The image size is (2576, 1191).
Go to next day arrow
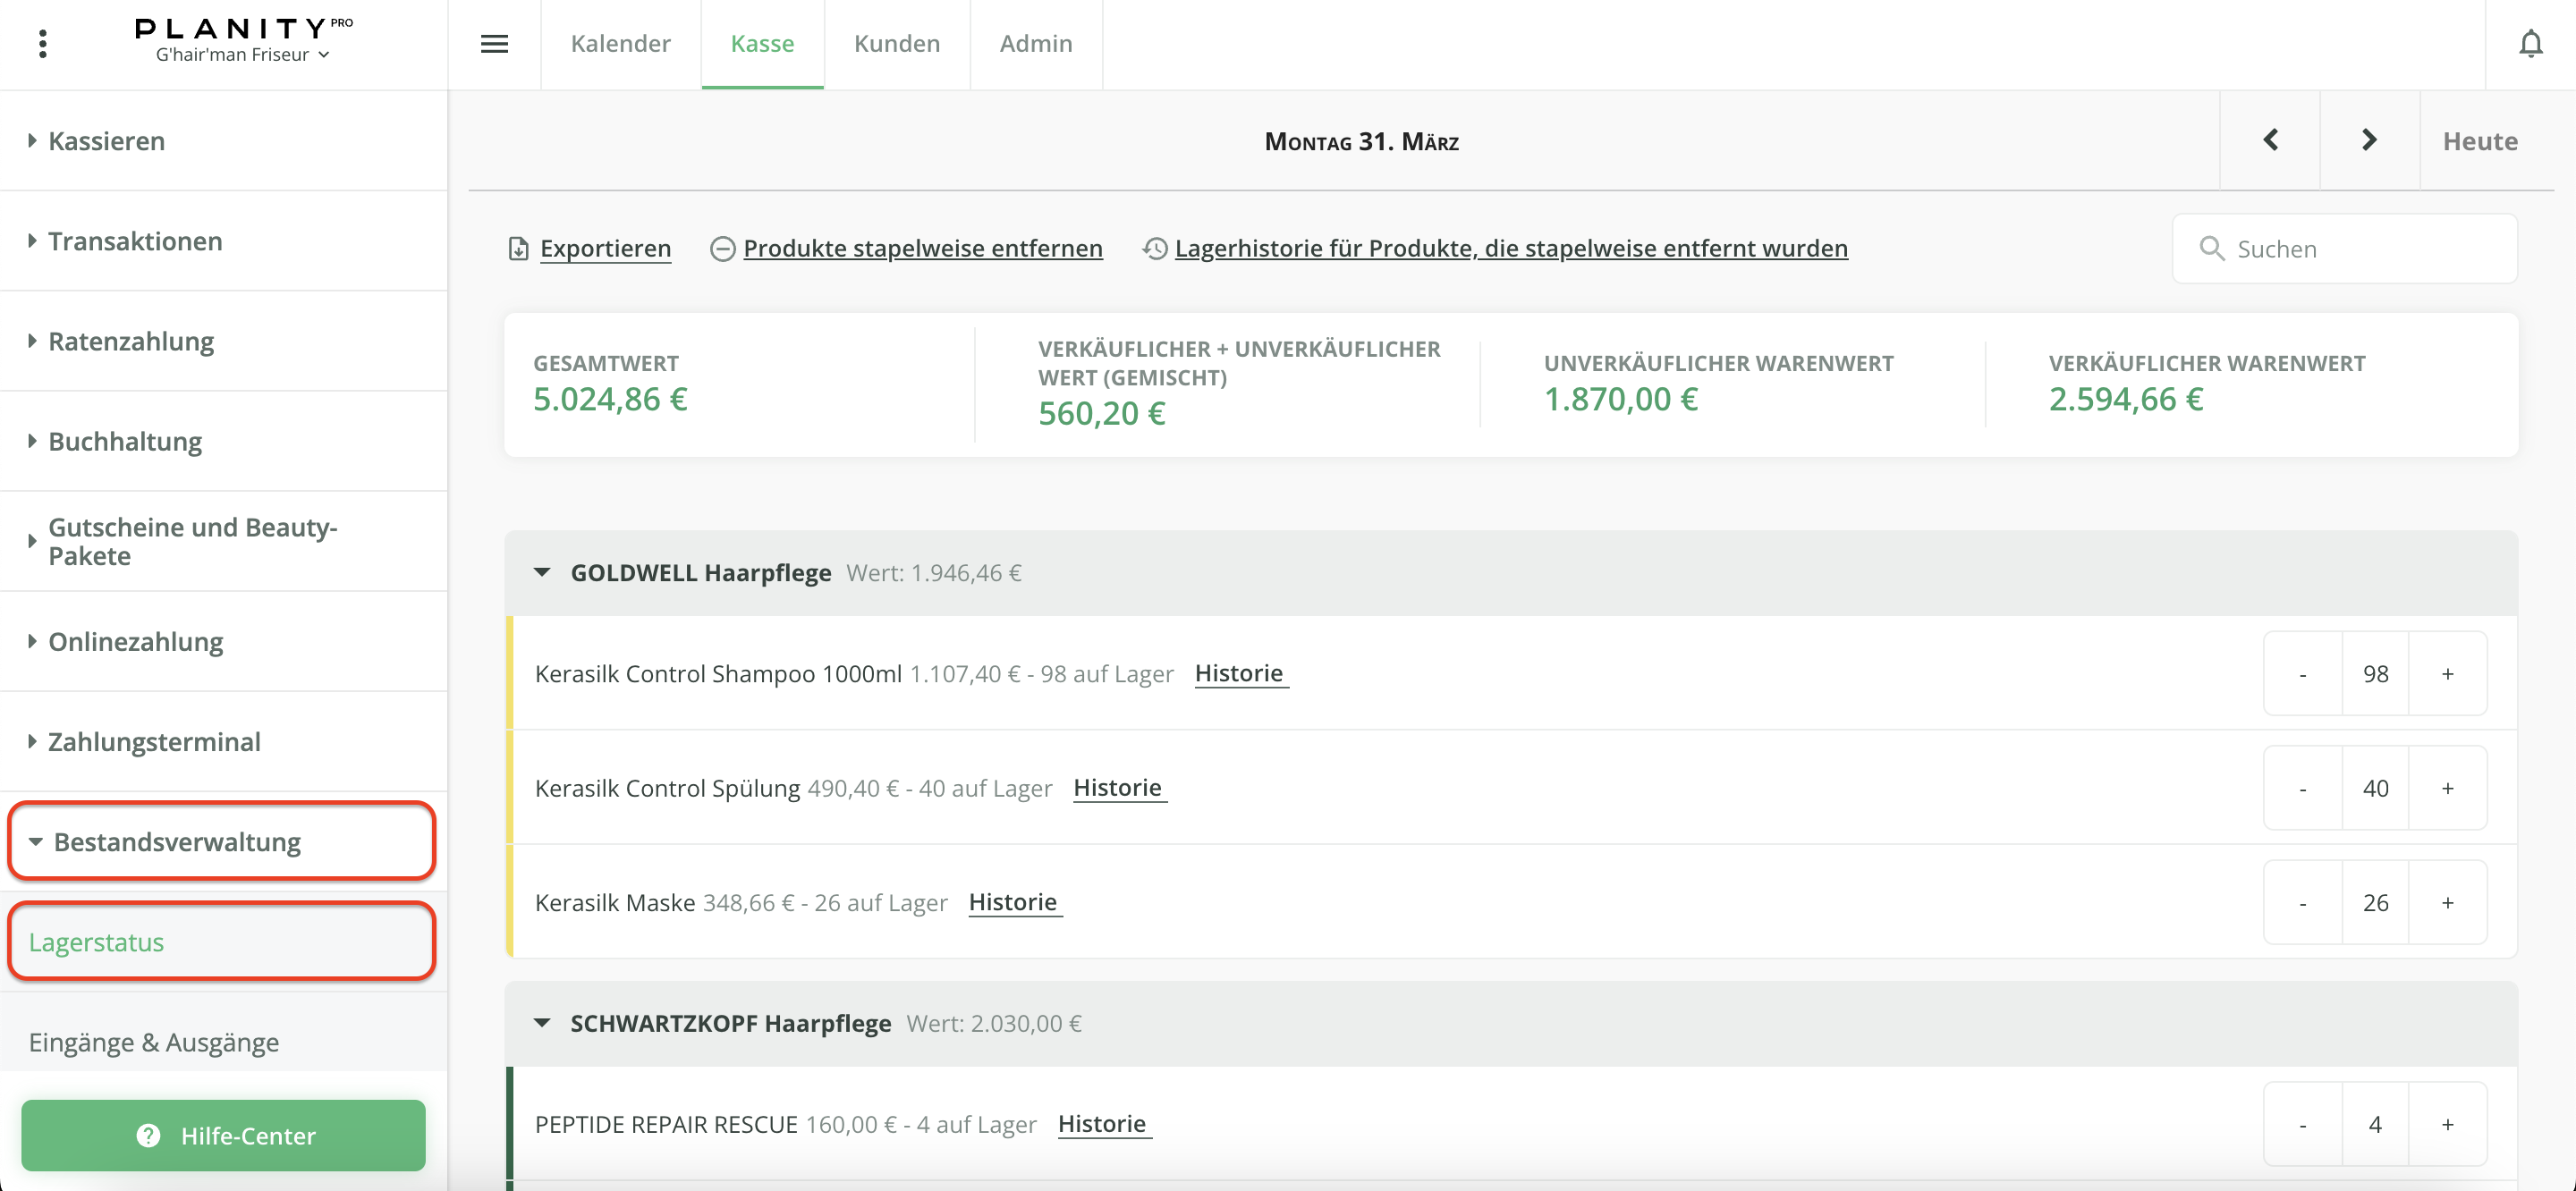(x=2368, y=140)
